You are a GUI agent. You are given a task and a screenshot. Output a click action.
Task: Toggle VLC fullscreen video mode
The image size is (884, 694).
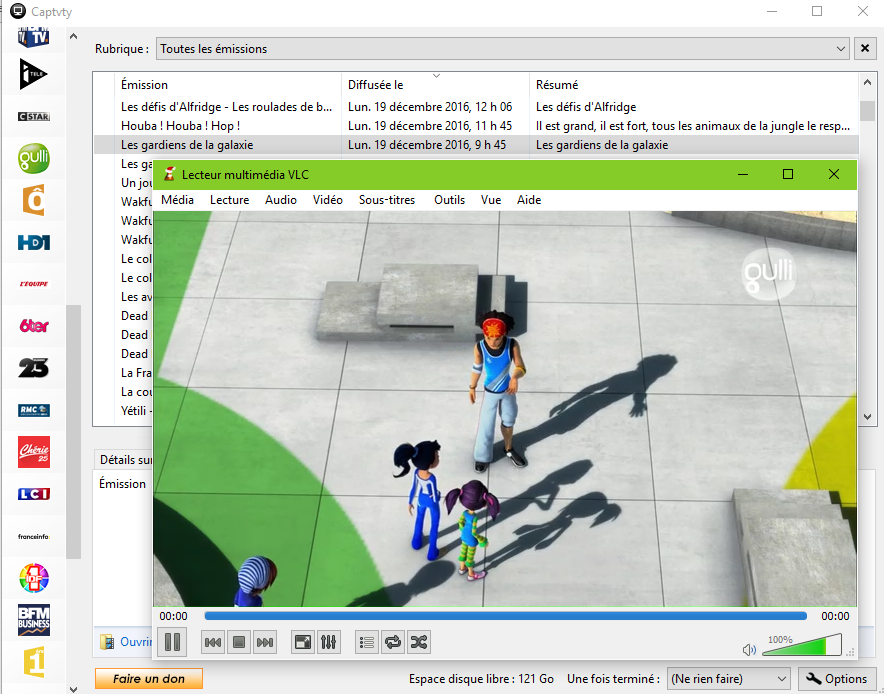(x=303, y=642)
